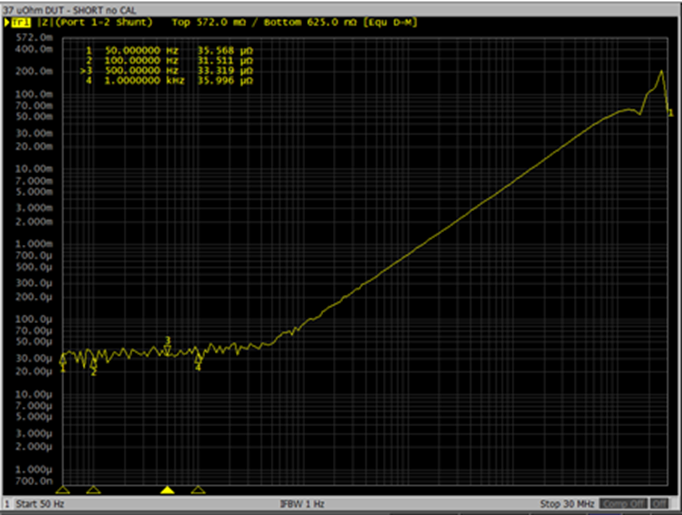Click the IFBW 1 Hz setting

[302, 504]
